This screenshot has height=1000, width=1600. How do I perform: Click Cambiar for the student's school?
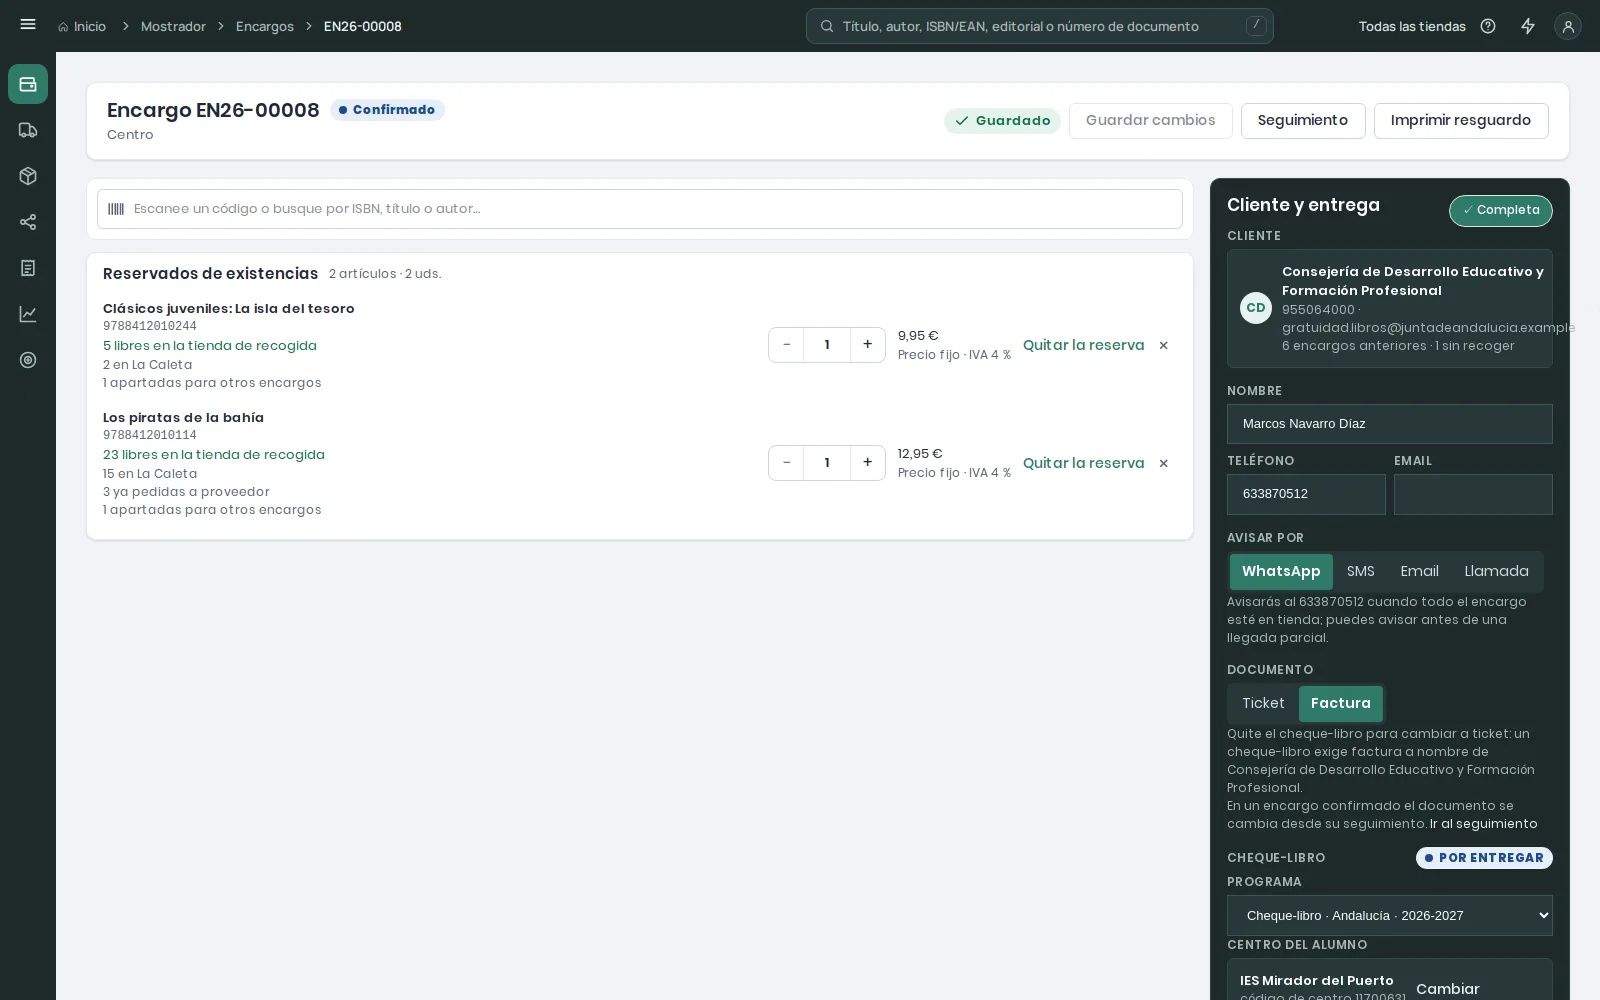pyautogui.click(x=1447, y=989)
